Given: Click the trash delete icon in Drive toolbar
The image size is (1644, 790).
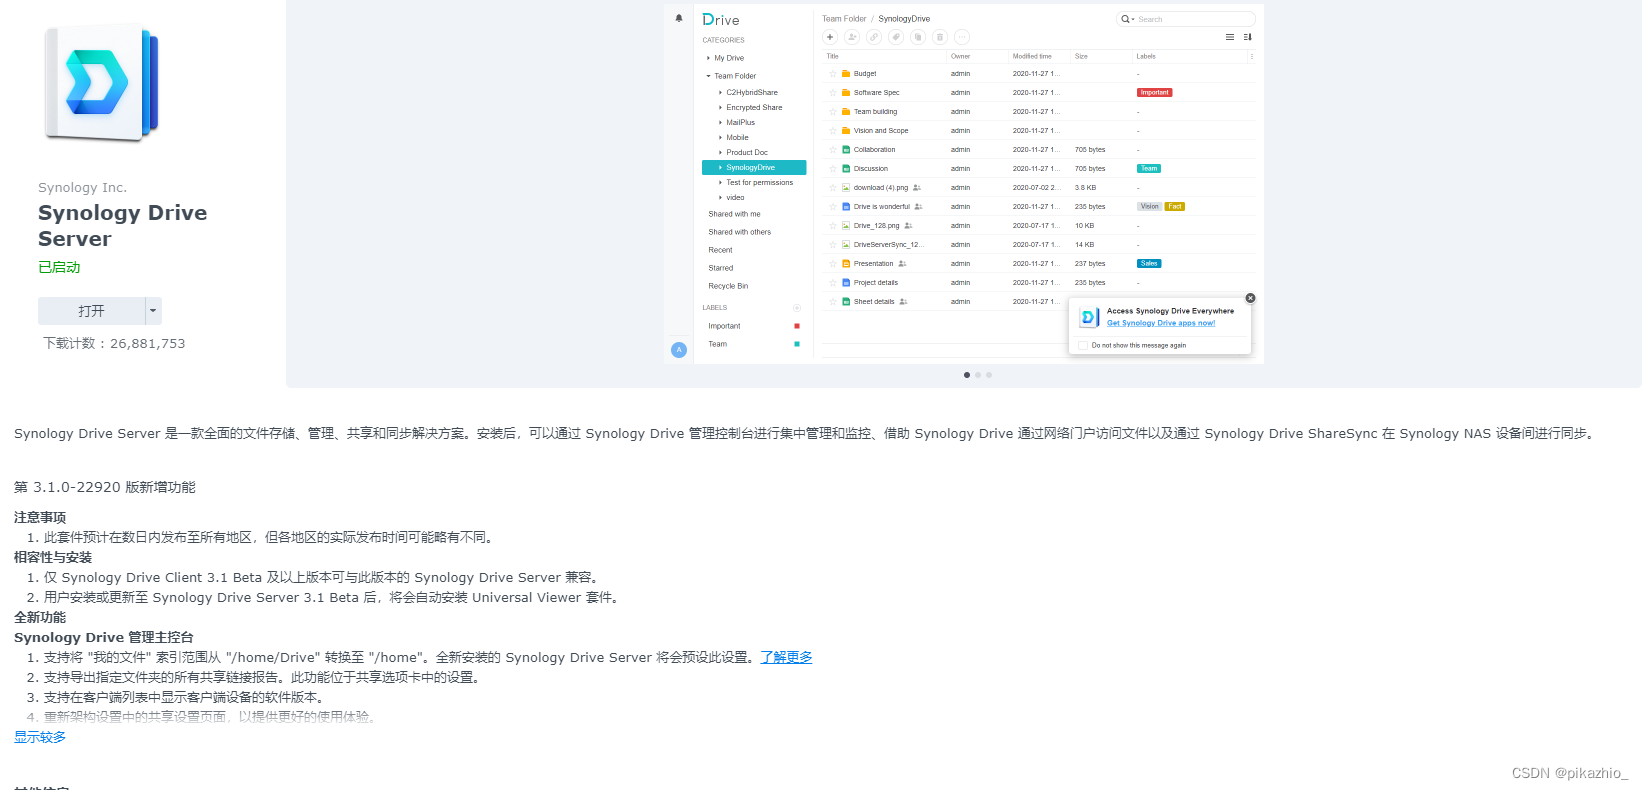Looking at the screenshot, I should point(940,37).
